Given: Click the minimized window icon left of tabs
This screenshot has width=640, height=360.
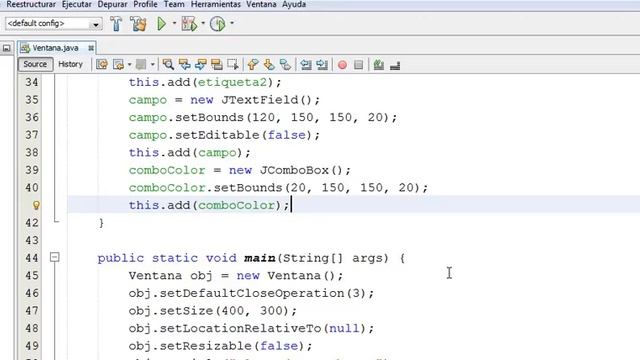Looking at the screenshot, I should pos(7,49).
